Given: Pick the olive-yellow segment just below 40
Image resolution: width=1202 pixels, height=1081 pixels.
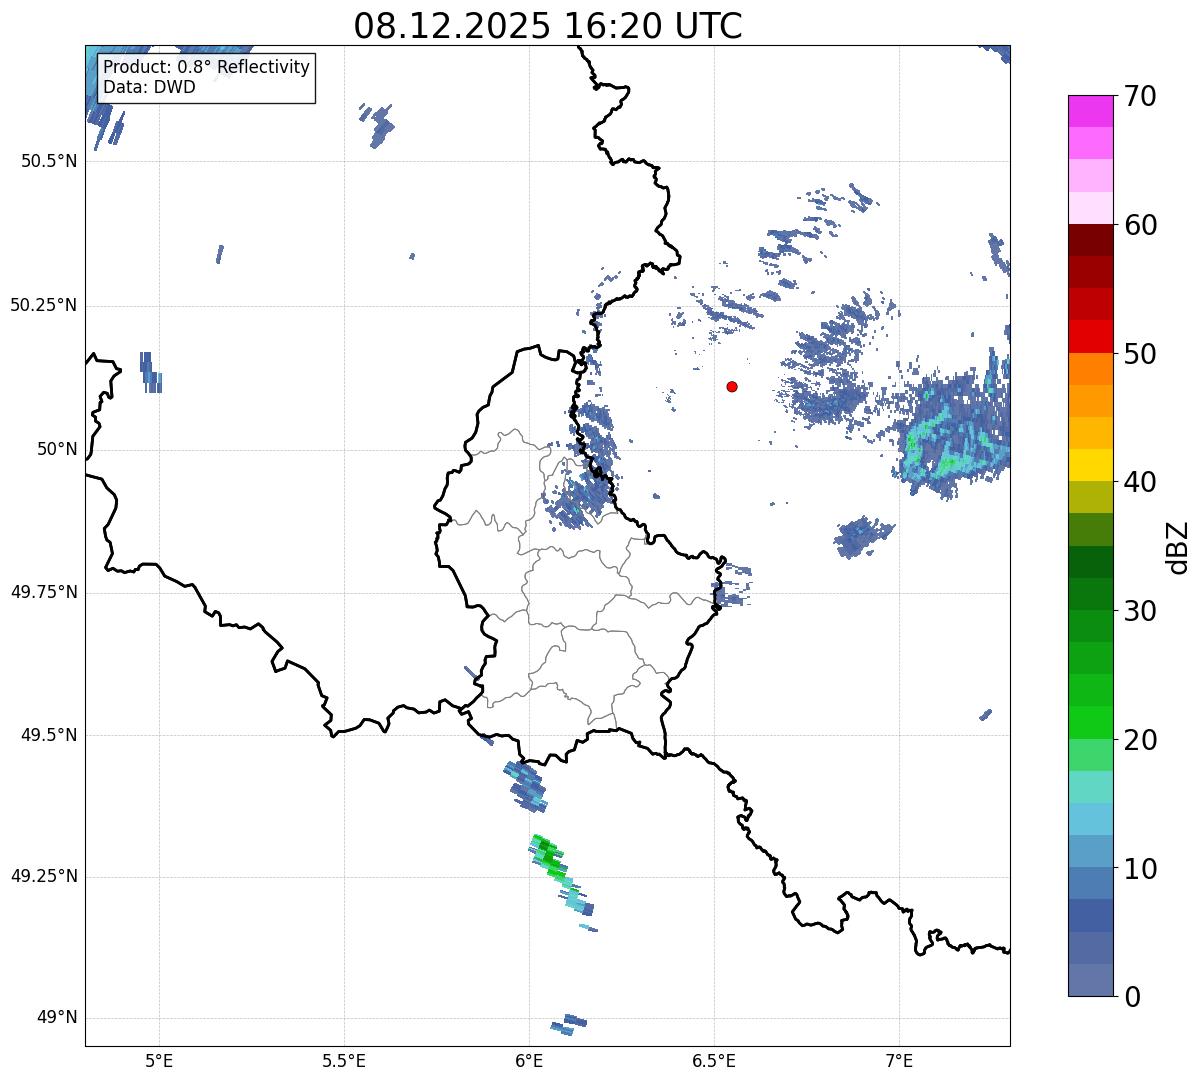Looking at the screenshot, I should 1090,497.
